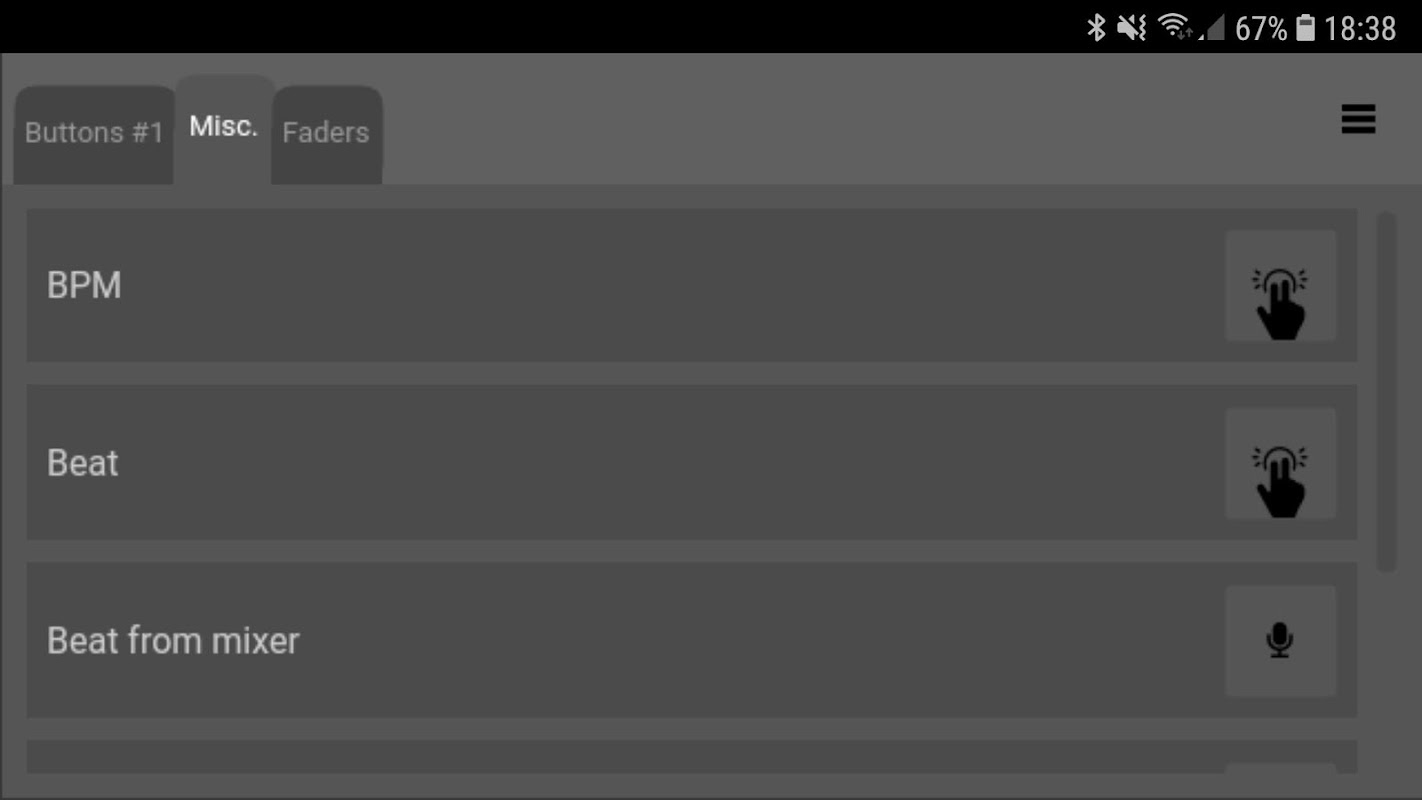1422x800 pixels.
Task: Click the battery status bar icon
Action: coord(1305,28)
